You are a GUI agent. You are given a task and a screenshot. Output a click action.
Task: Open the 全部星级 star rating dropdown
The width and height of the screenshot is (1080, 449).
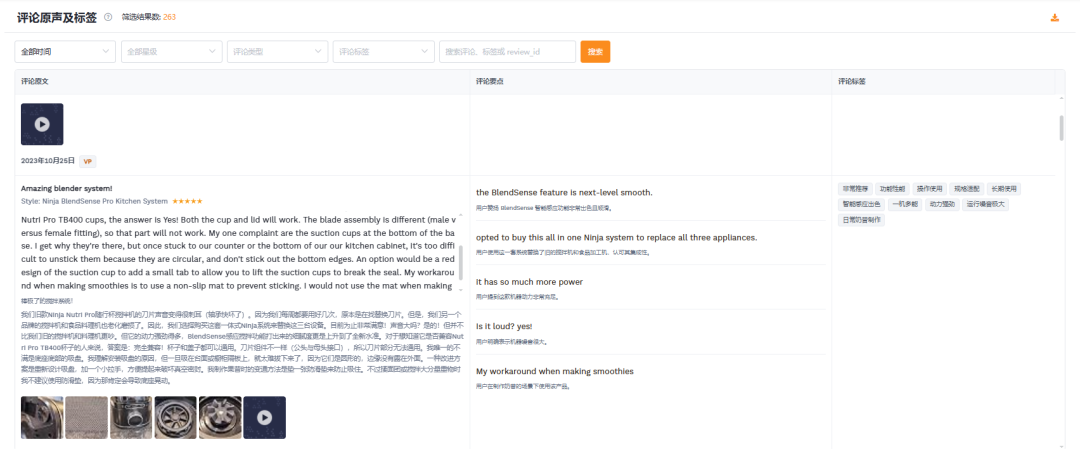pos(172,52)
